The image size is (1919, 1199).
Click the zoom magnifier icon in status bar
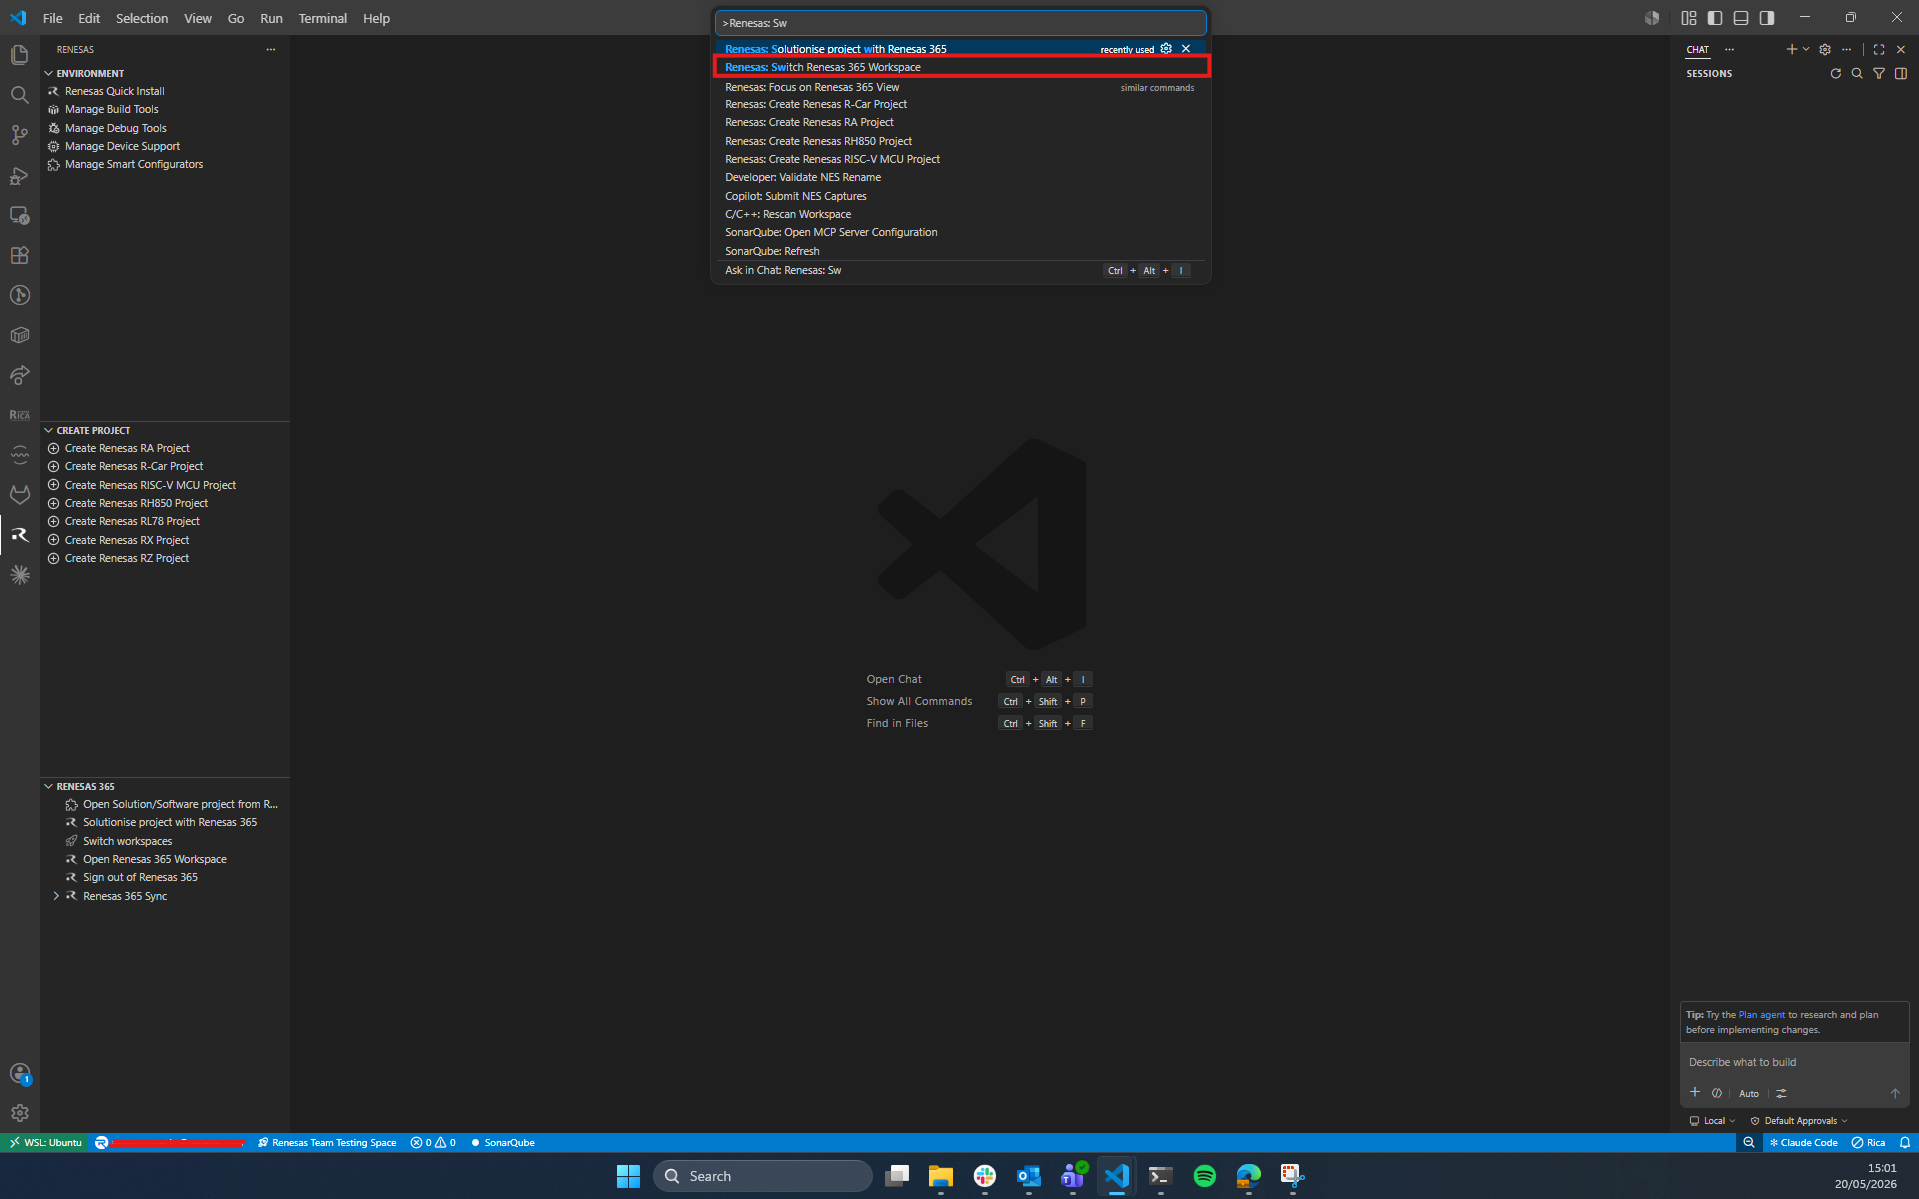pyautogui.click(x=1749, y=1142)
